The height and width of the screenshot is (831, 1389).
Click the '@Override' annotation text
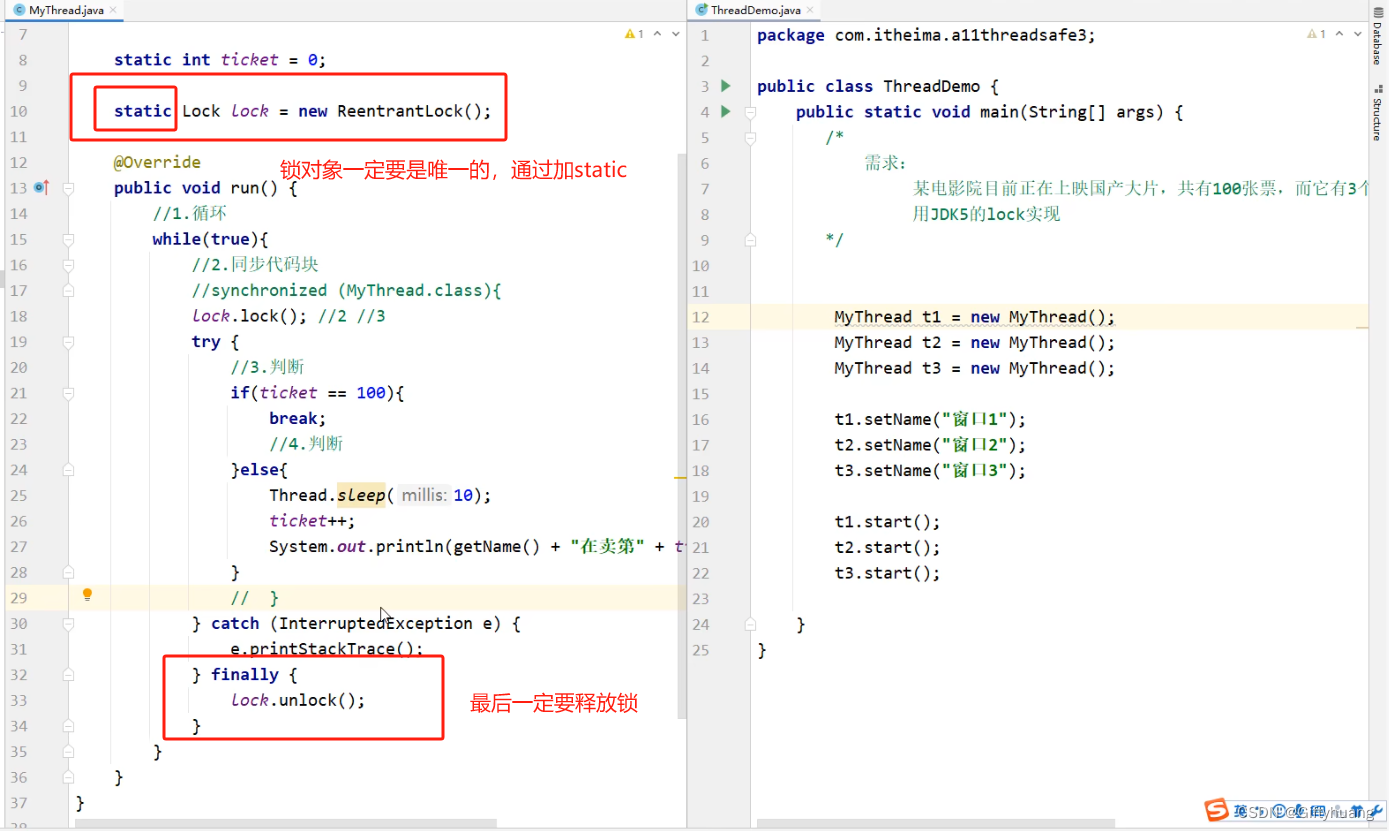157,162
